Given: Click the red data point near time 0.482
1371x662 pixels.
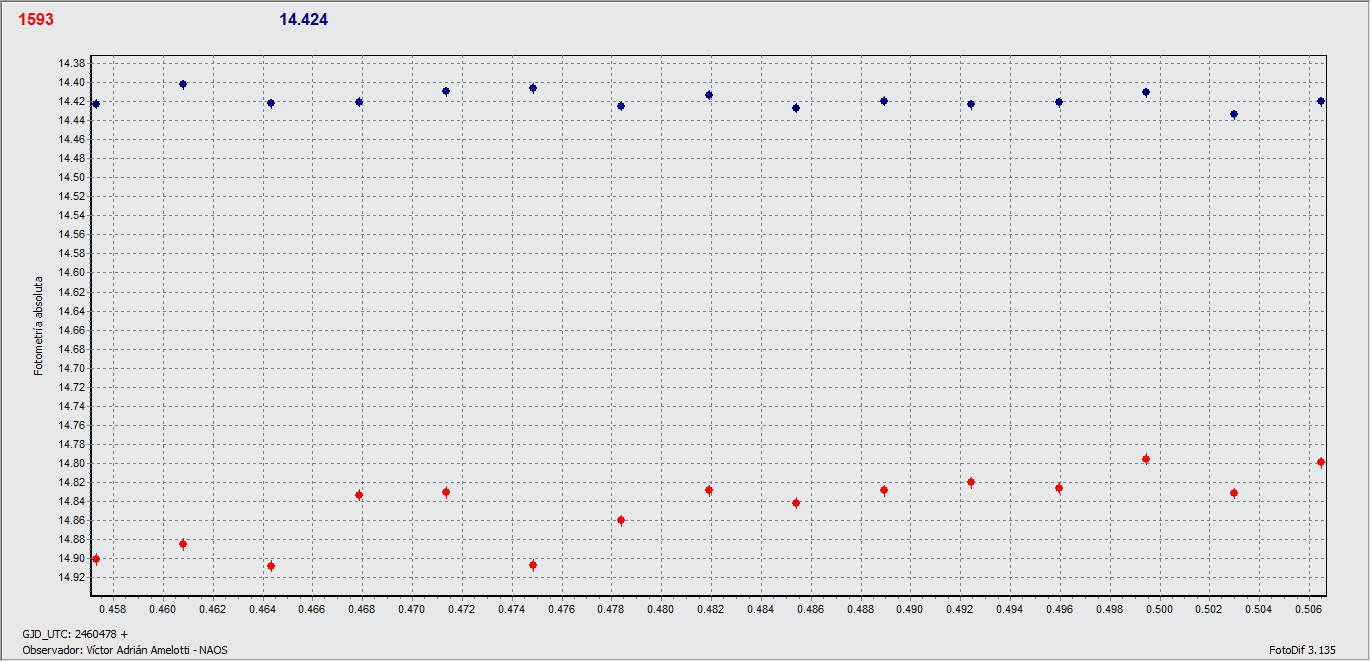Looking at the screenshot, I should click(709, 490).
